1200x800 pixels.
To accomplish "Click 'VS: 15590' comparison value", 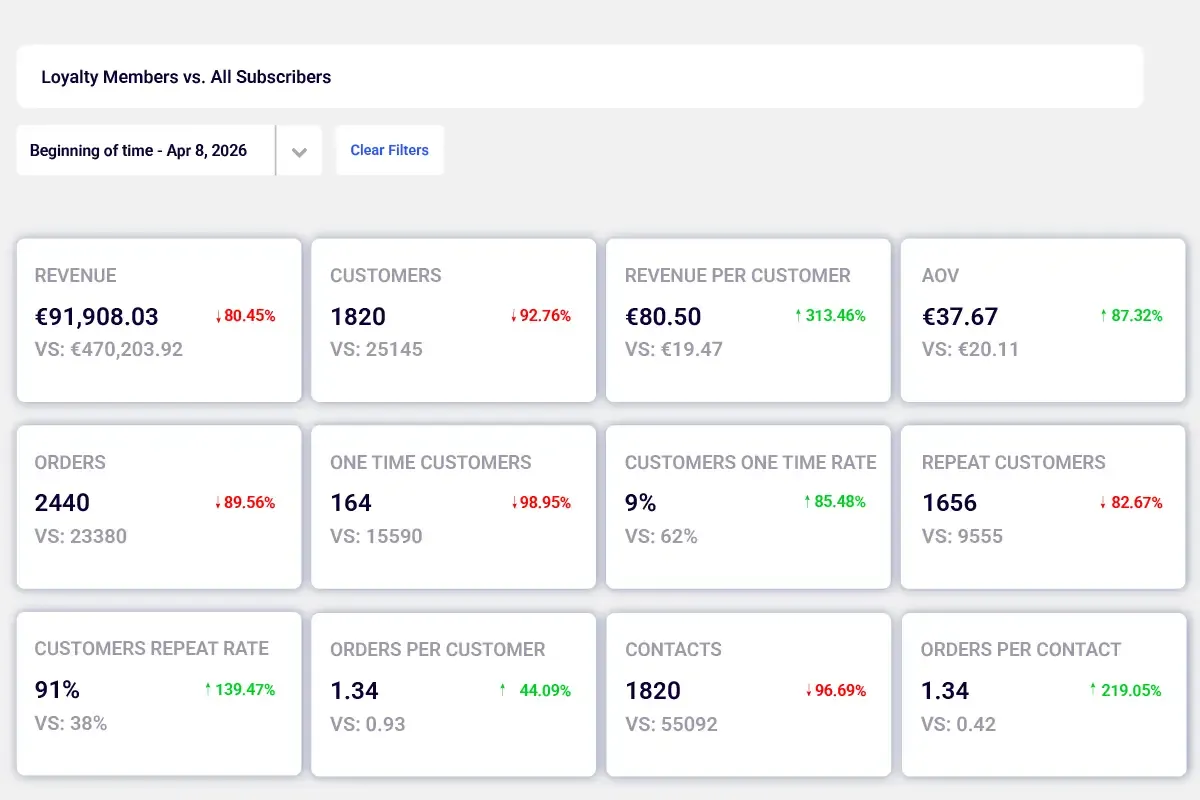I will (377, 537).
